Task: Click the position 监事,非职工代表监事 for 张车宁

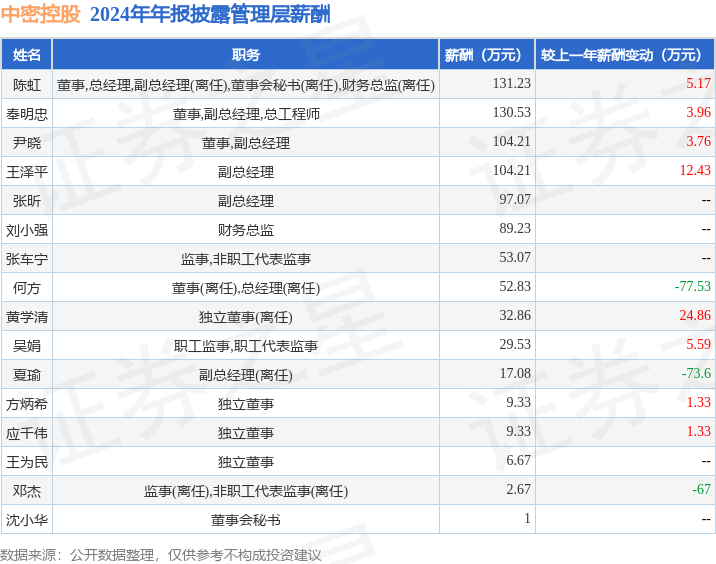Action: pyautogui.click(x=246, y=259)
